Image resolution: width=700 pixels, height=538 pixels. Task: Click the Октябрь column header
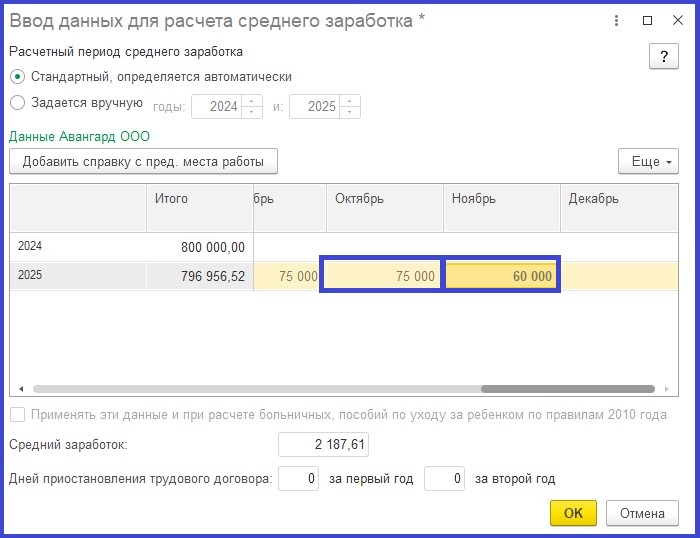(x=382, y=199)
